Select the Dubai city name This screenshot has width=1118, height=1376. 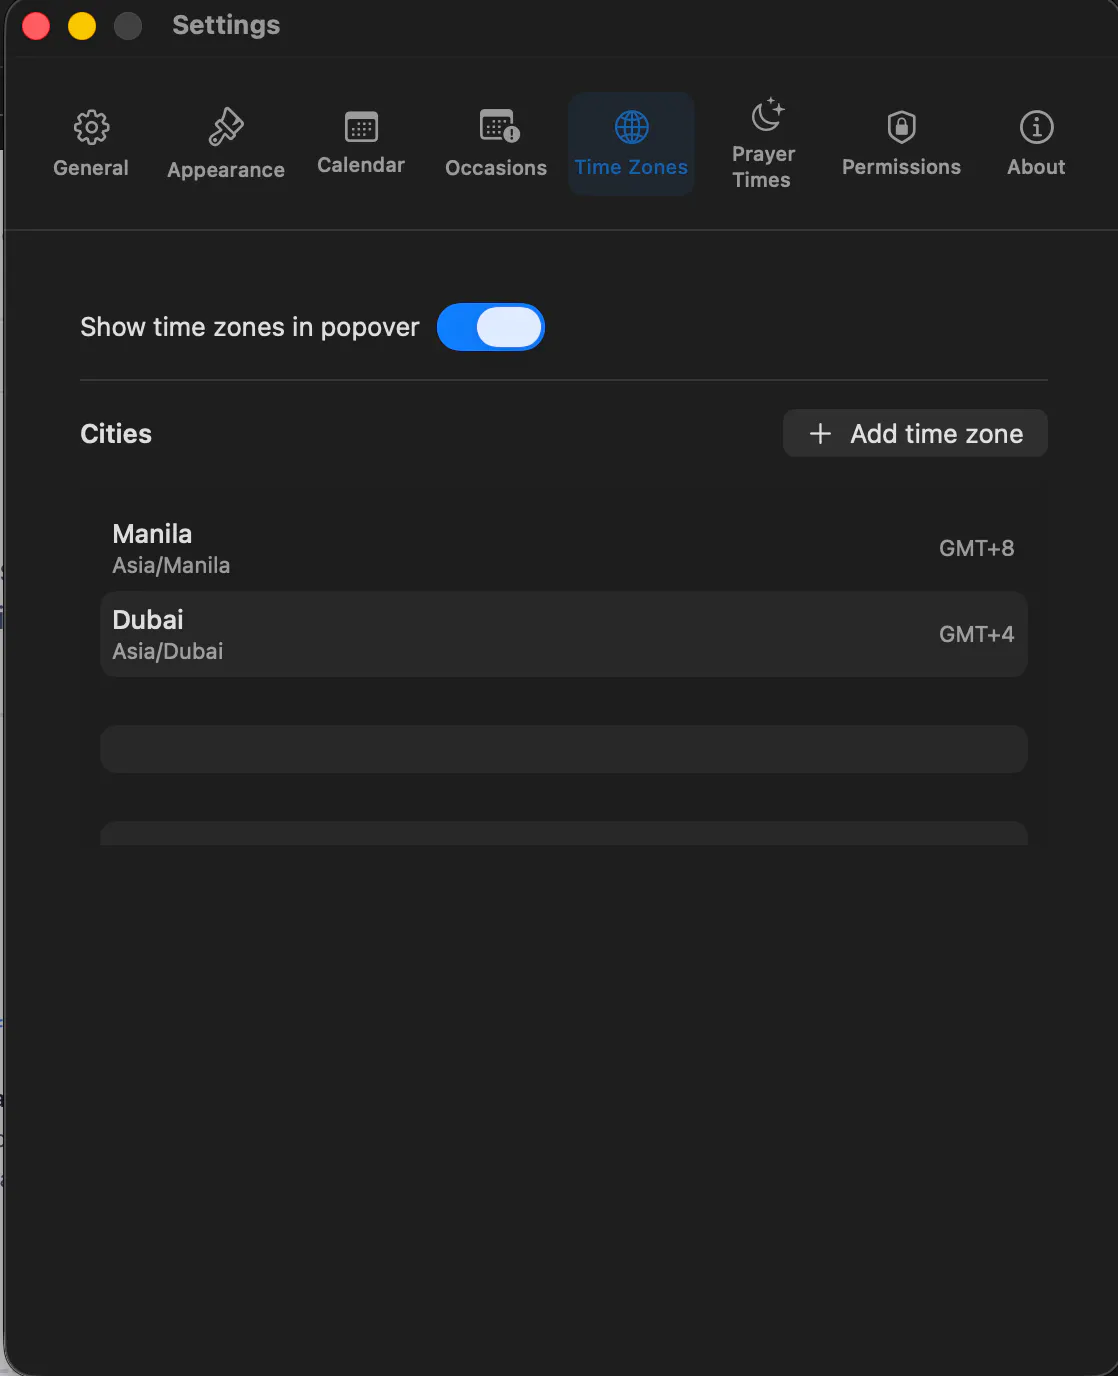click(x=148, y=620)
